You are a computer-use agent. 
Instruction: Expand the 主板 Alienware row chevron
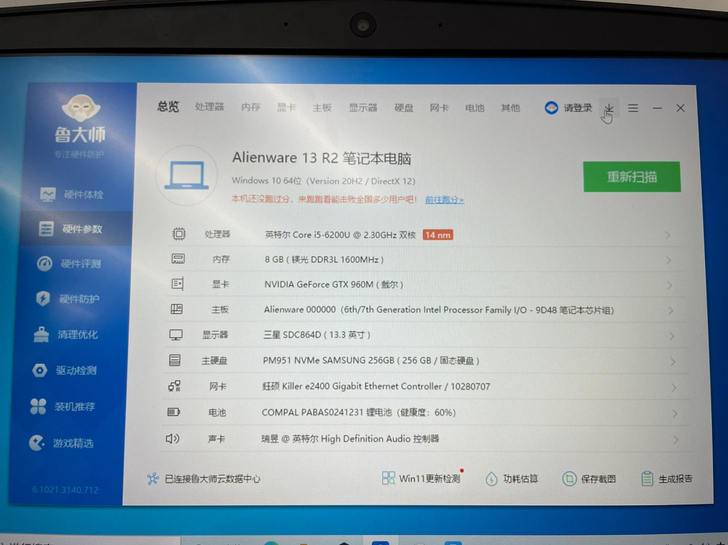(671, 310)
